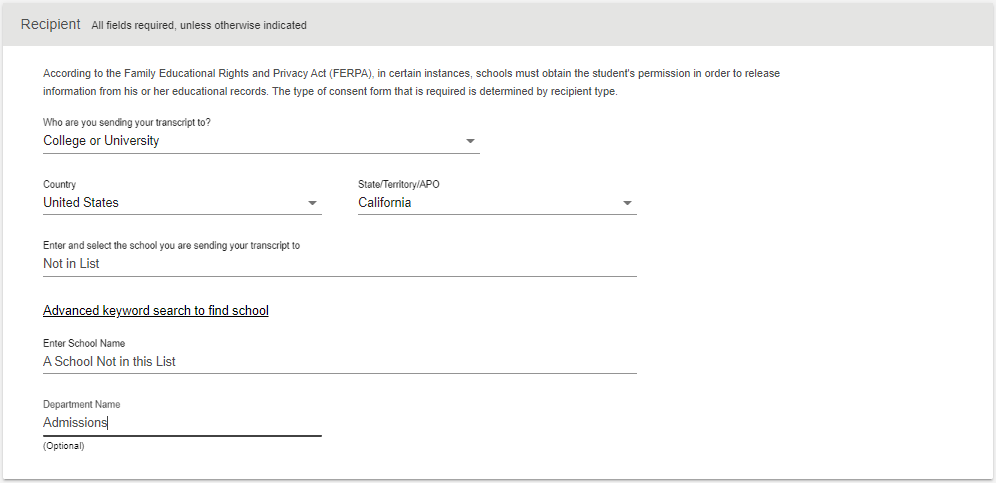This screenshot has height=483, width=996.
Task: Click the 'Country' field label
Action: [x=59, y=184]
